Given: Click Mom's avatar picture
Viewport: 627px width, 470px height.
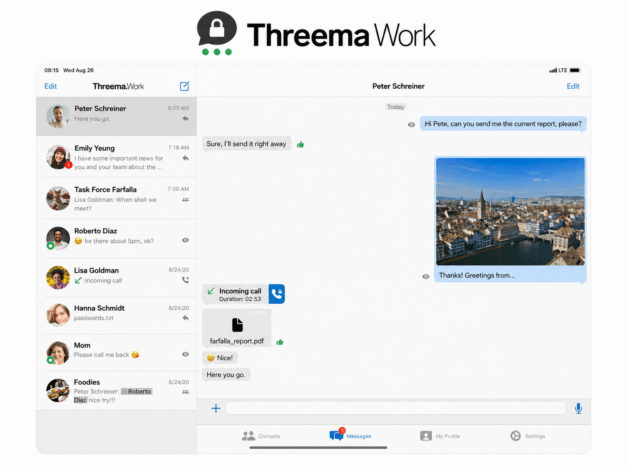Looking at the screenshot, I should pos(58,352).
